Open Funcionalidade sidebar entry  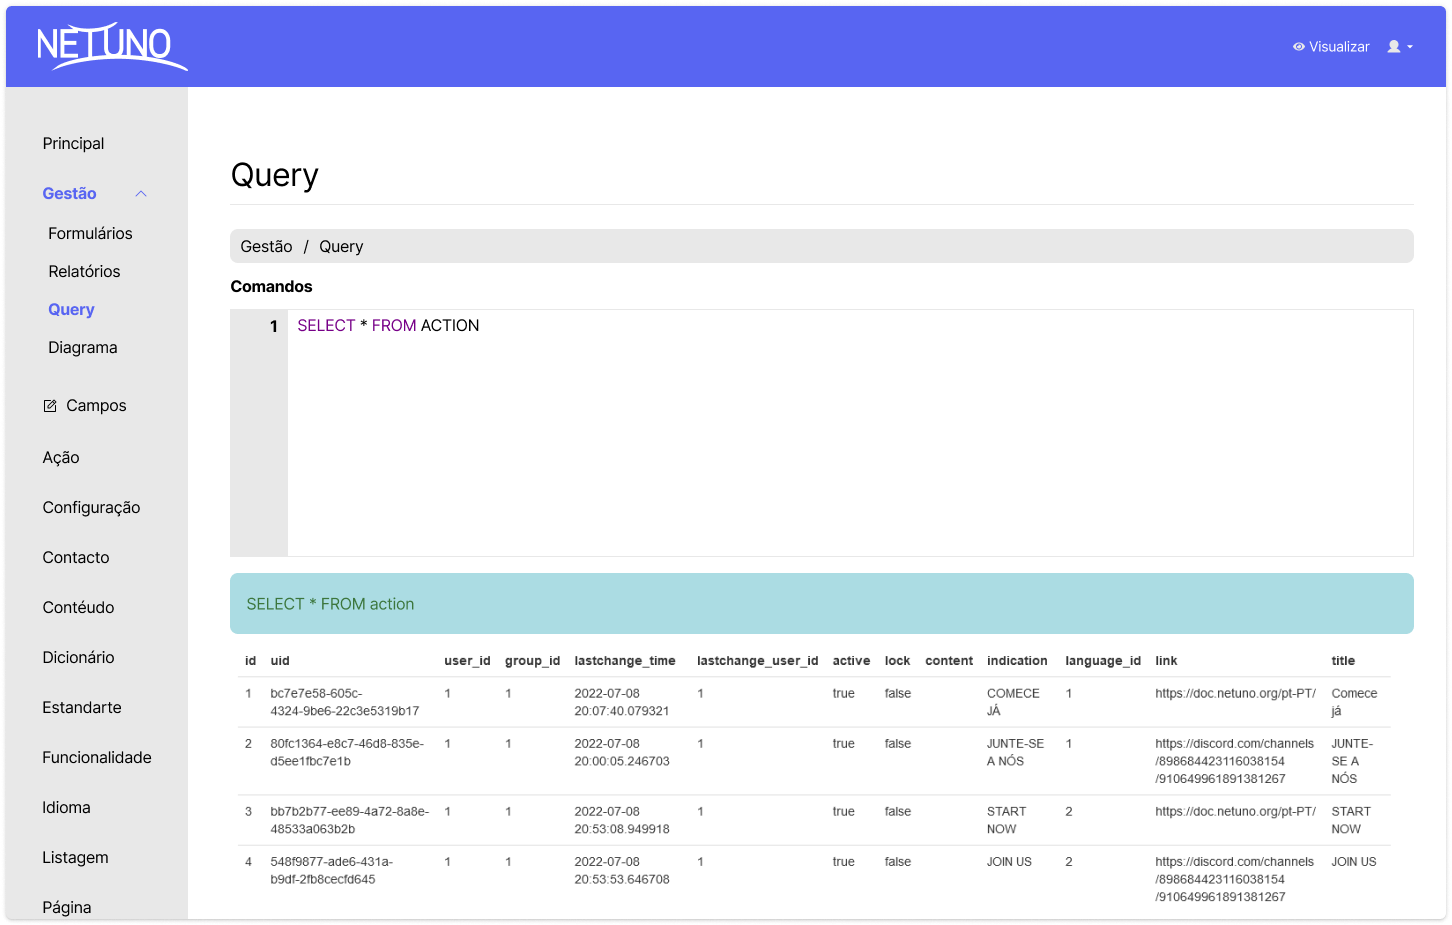97,758
